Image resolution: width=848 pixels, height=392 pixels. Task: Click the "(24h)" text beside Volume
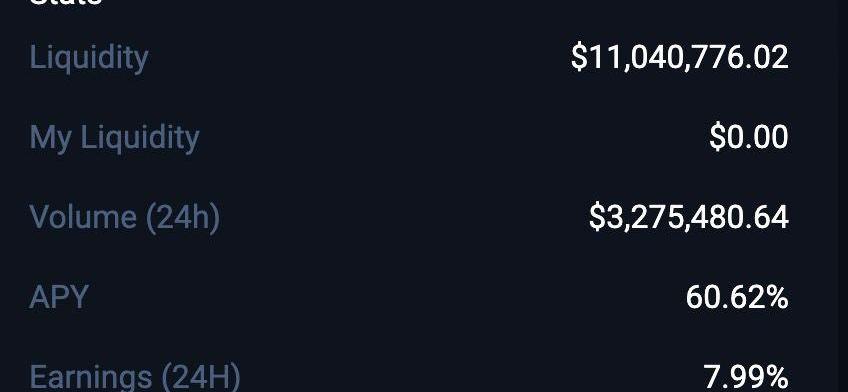pyautogui.click(x=183, y=217)
